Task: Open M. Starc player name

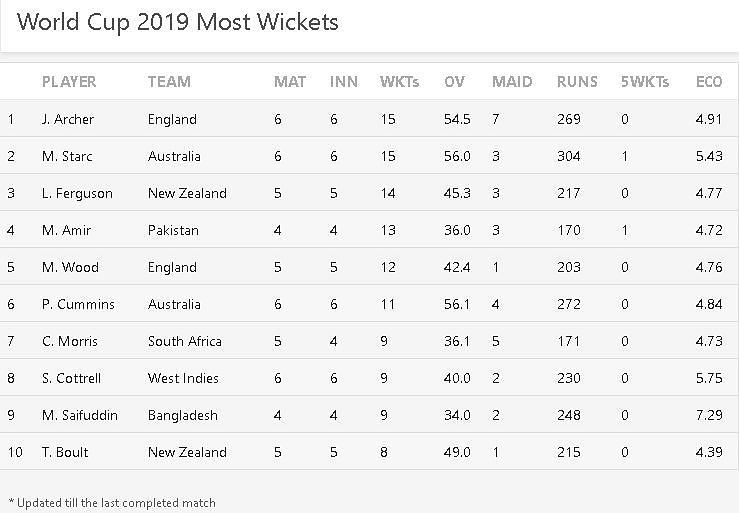Action: 67,156
